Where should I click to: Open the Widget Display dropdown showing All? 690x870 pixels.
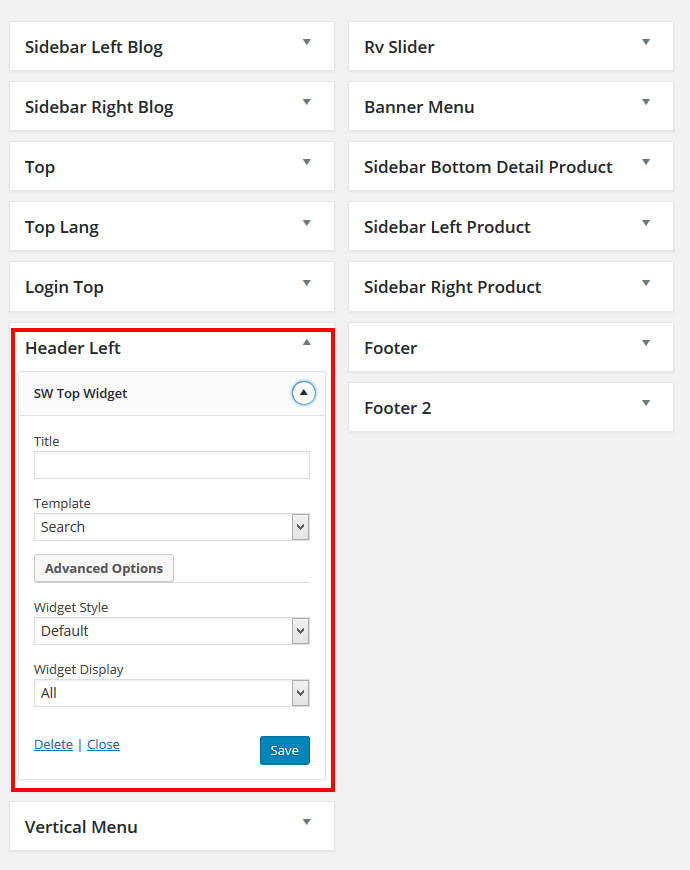click(x=171, y=693)
